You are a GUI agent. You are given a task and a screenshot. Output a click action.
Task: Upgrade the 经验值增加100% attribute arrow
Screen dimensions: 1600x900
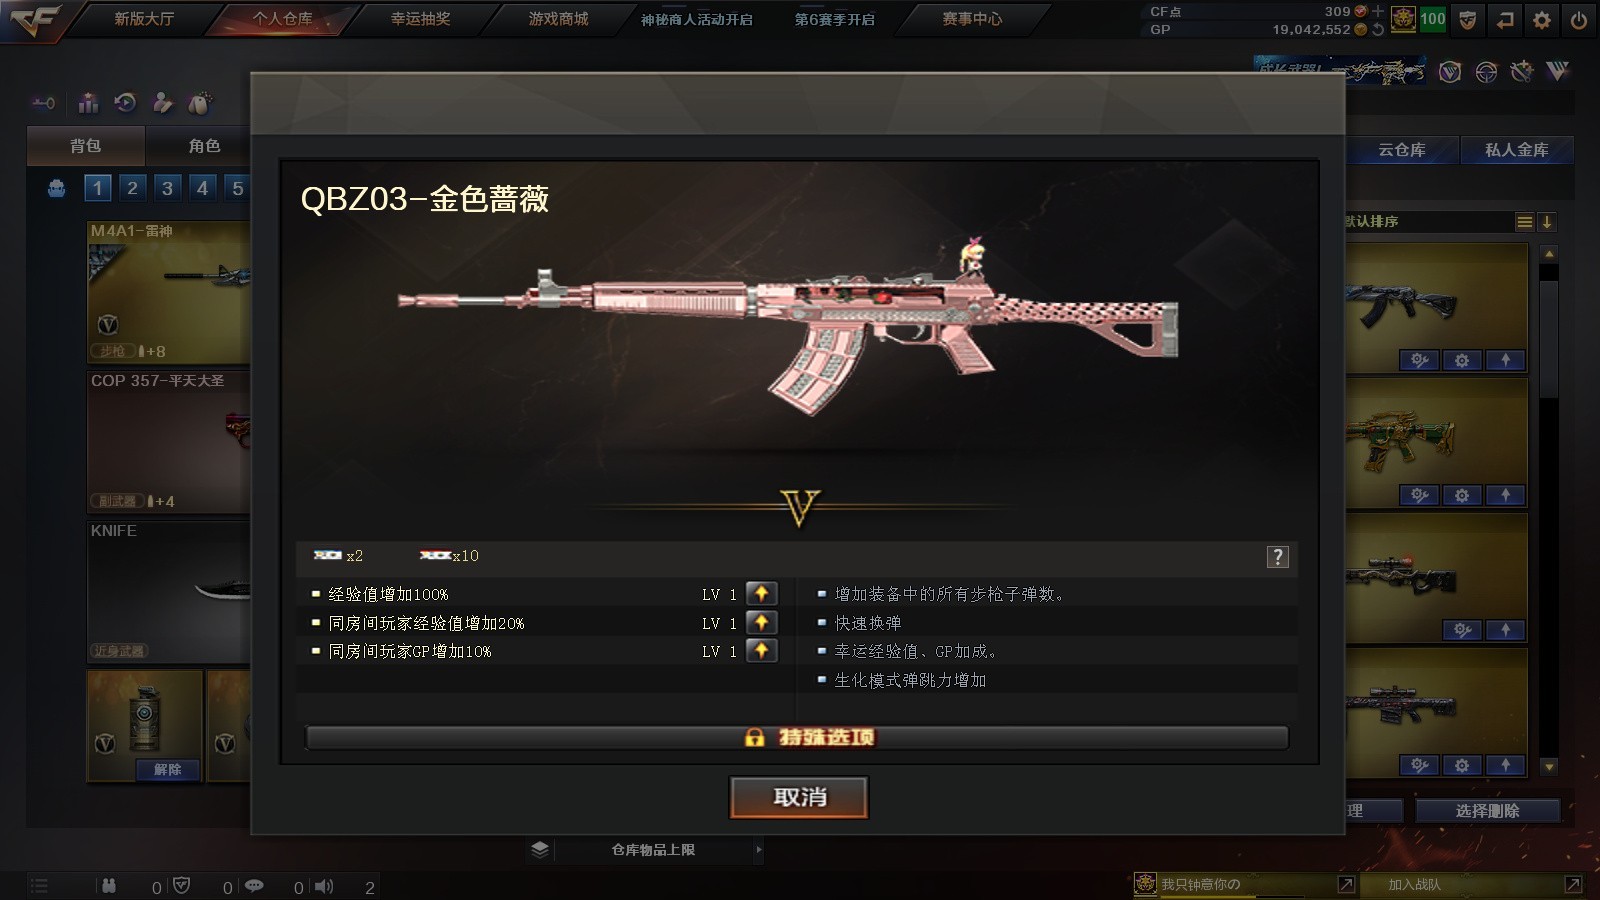click(x=761, y=594)
